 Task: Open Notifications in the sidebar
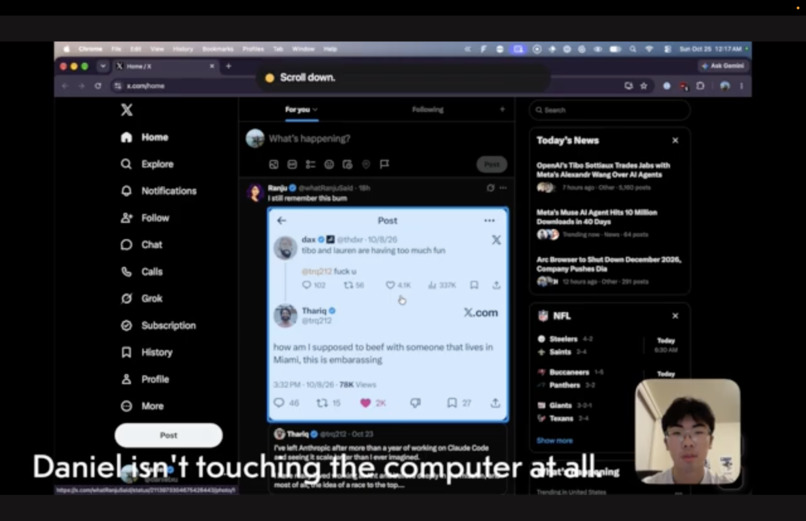coord(158,191)
